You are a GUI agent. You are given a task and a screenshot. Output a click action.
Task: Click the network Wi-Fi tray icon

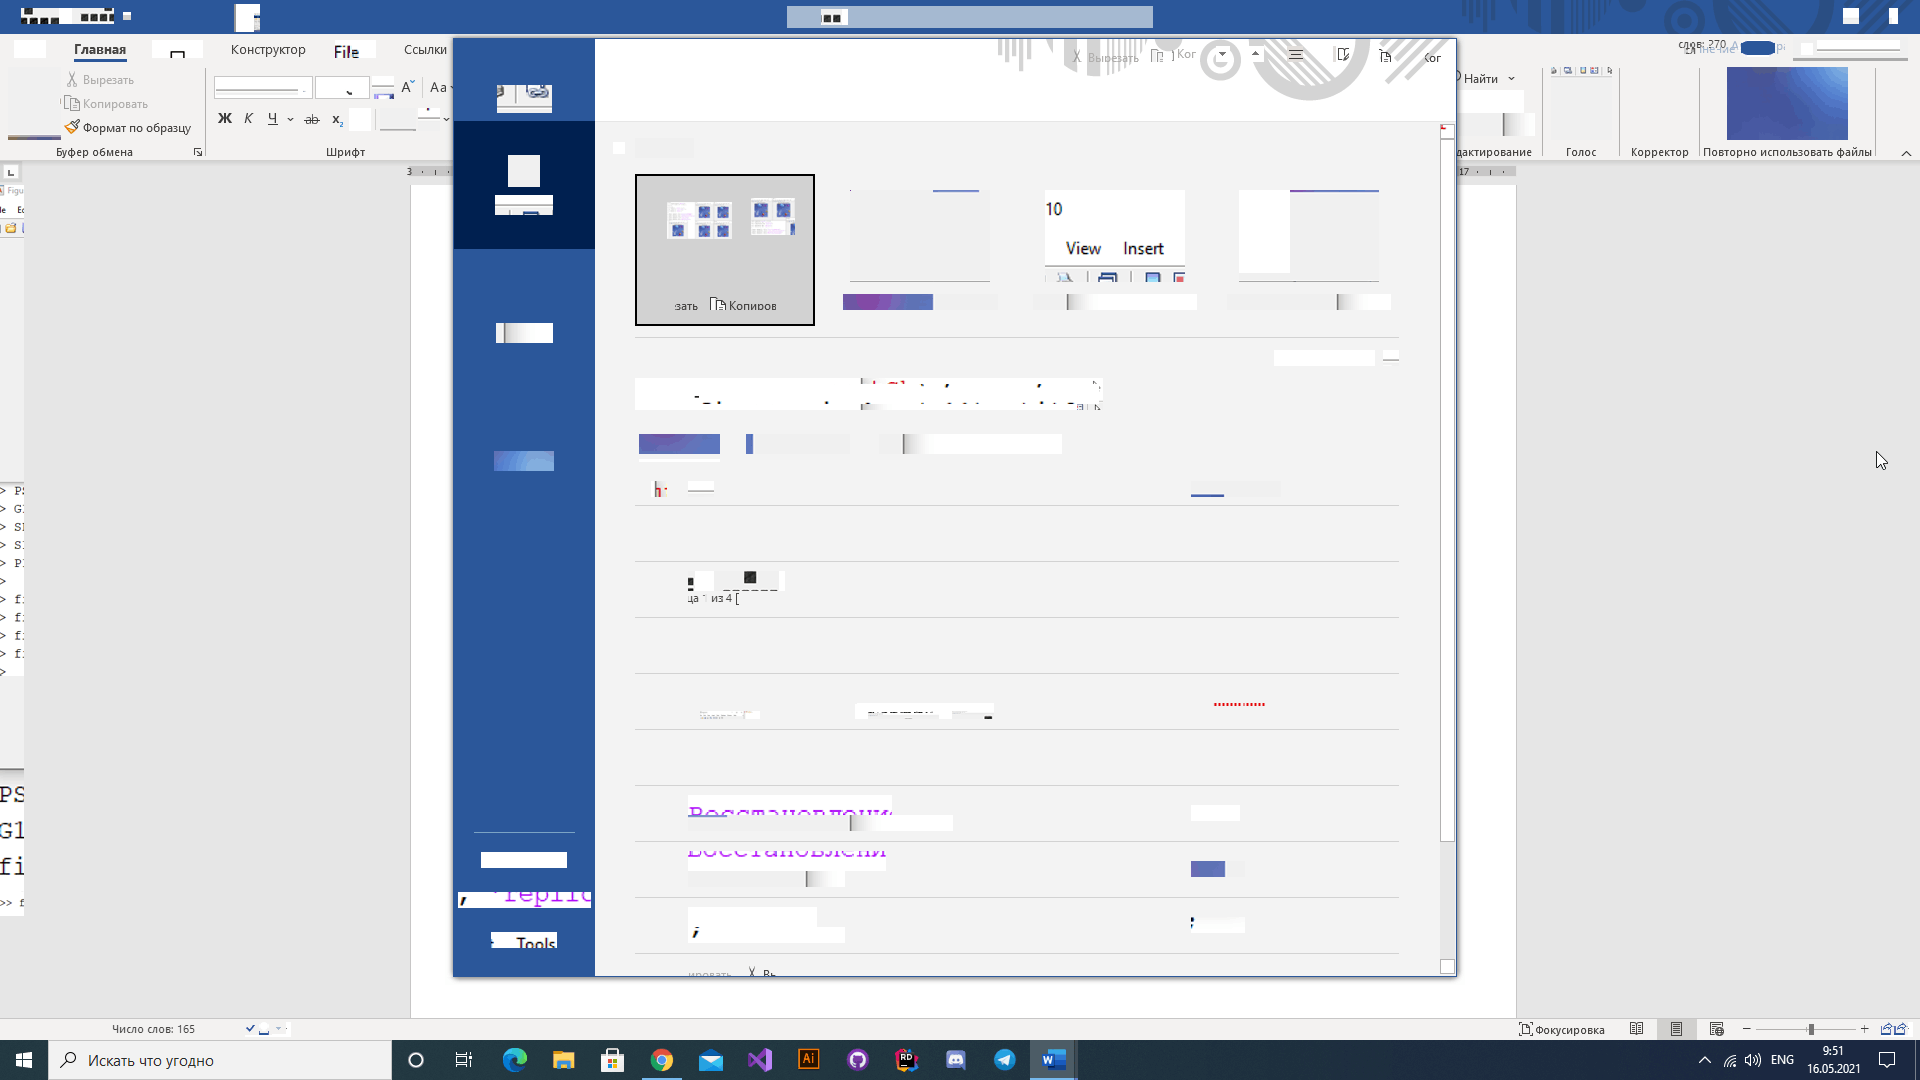tap(1730, 1060)
